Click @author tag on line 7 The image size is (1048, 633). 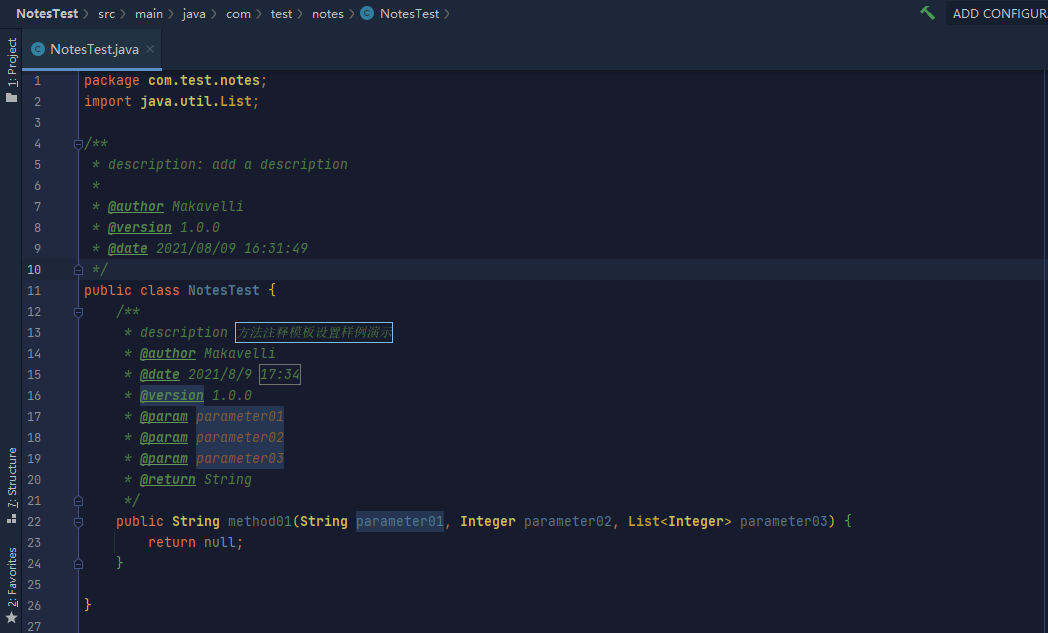tap(136, 207)
